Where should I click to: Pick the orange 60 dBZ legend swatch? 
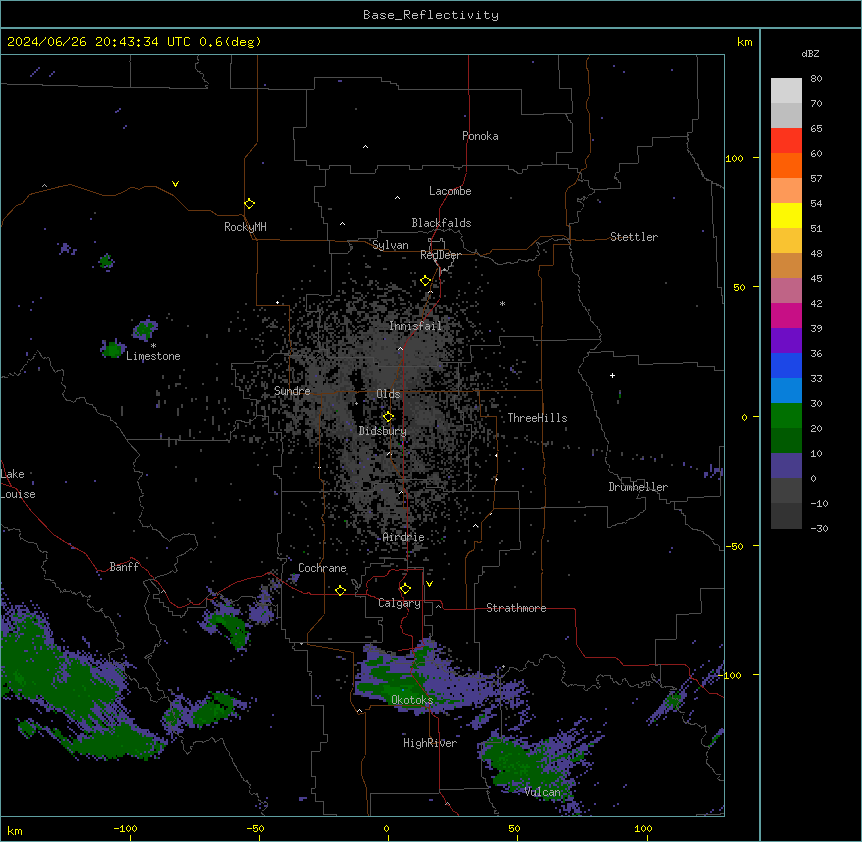click(x=786, y=165)
